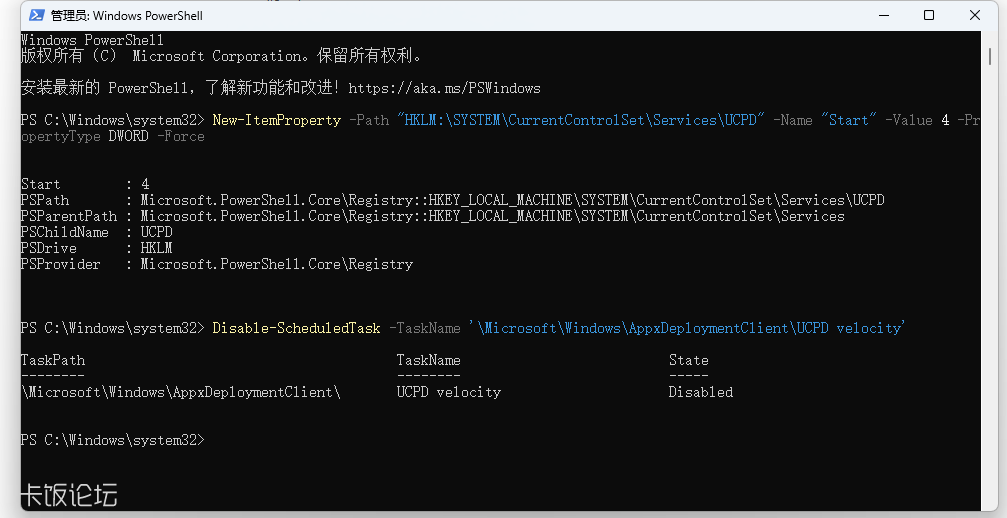Click the PSProvider output row label
Image resolution: width=1007 pixels, height=518 pixels.
coord(60,264)
